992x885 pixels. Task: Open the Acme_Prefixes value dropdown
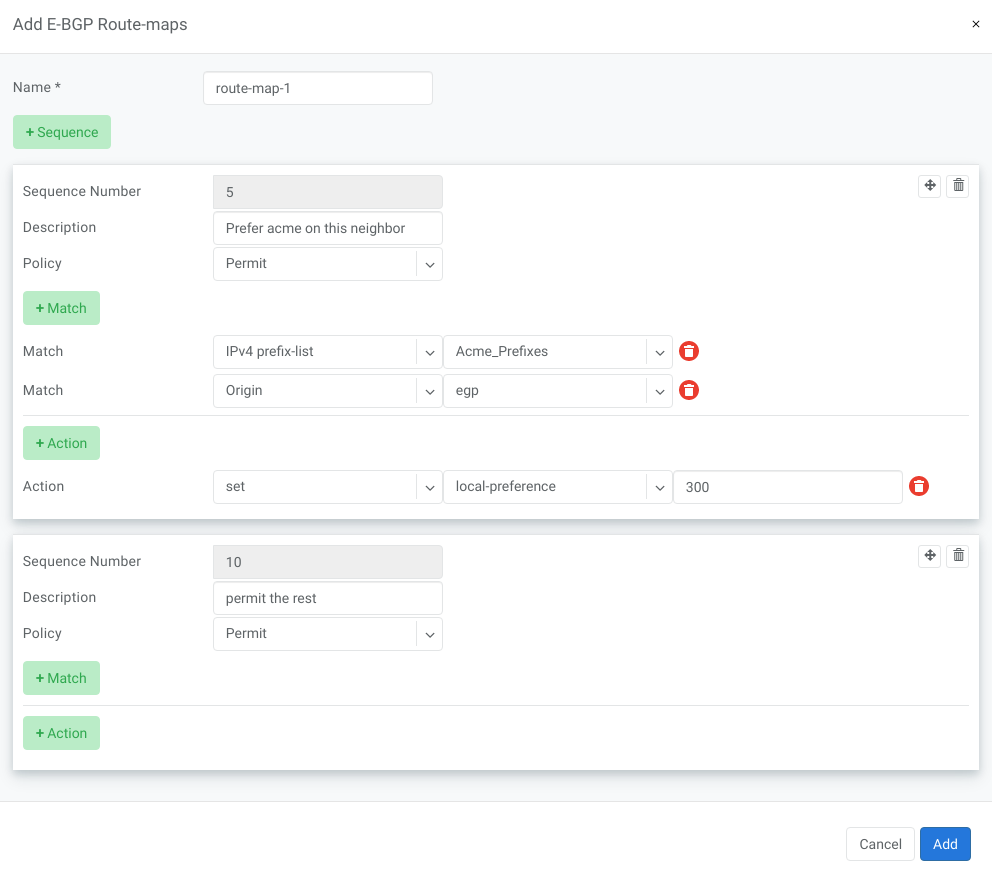click(x=557, y=351)
